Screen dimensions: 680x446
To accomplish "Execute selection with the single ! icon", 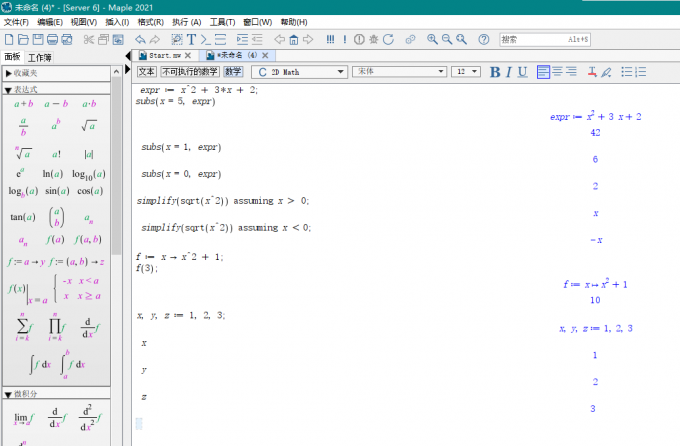I will point(345,39).
